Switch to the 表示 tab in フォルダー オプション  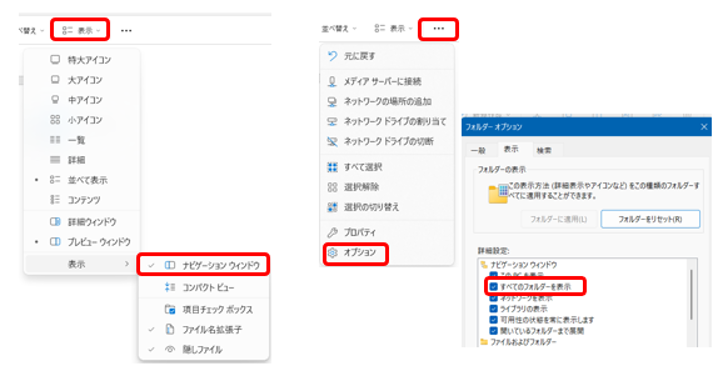(x=511, y=149)
